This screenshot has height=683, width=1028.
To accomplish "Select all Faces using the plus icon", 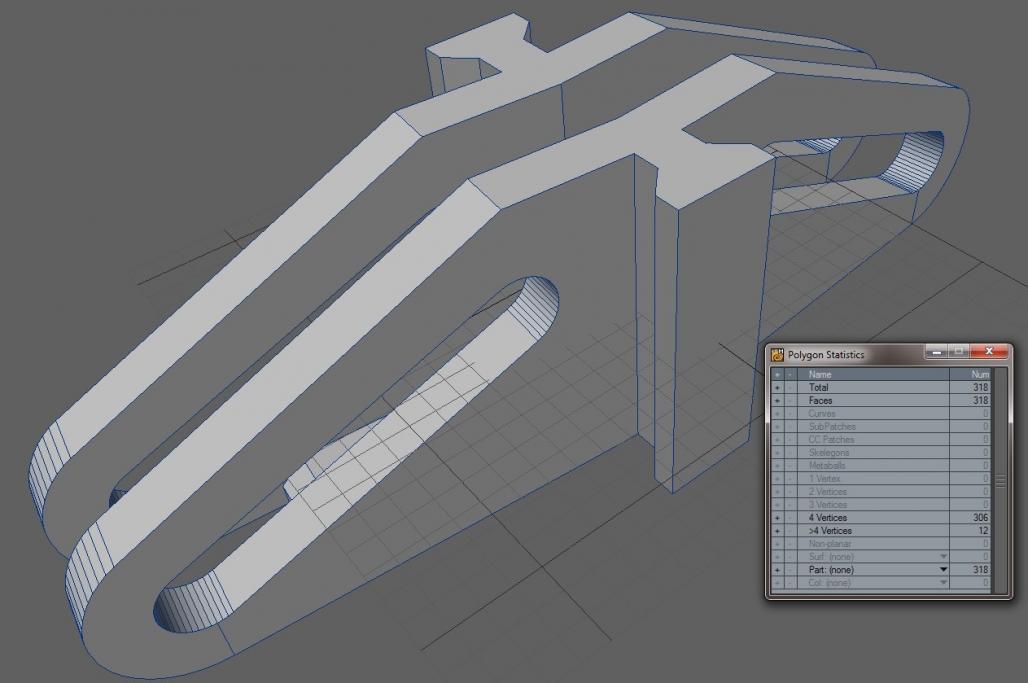I will point(777,400).
